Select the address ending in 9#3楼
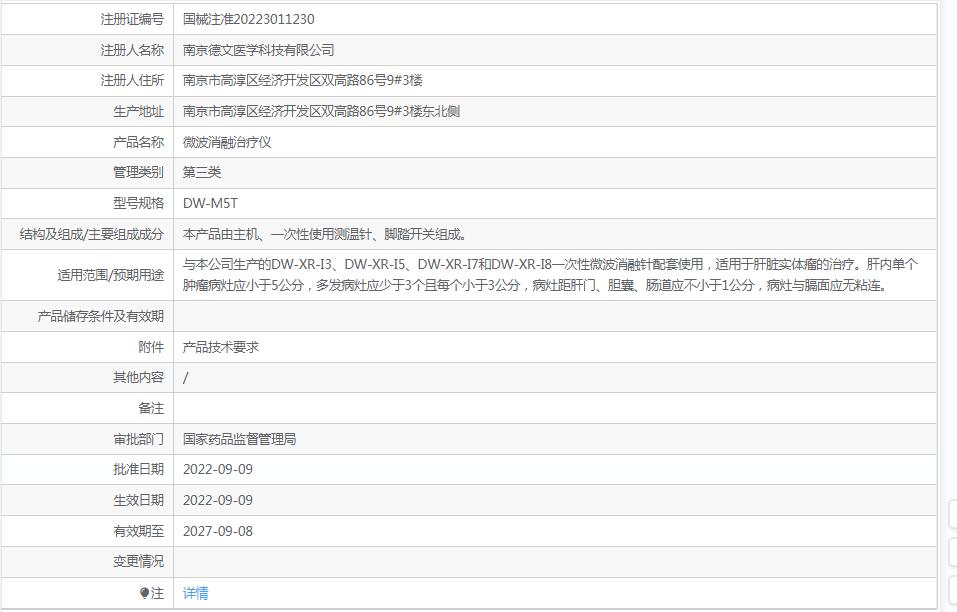957x612 pixels. tap(303, 81)
